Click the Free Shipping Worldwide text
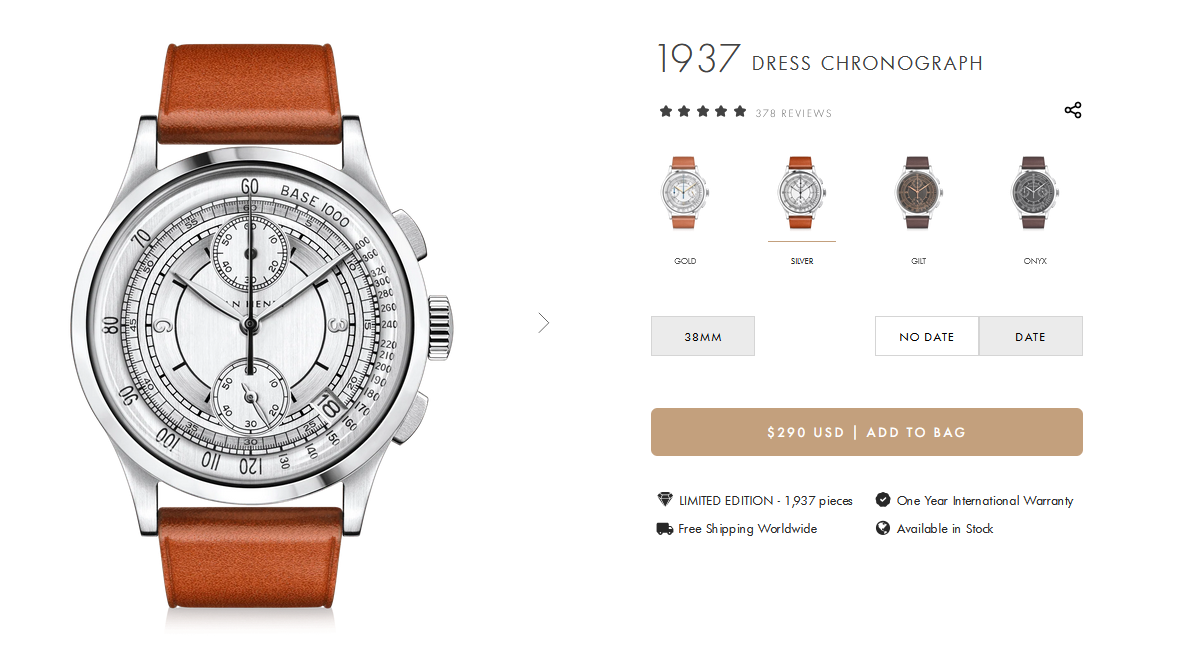Viewport: 1177px width, 645px height. coord(748,529)
